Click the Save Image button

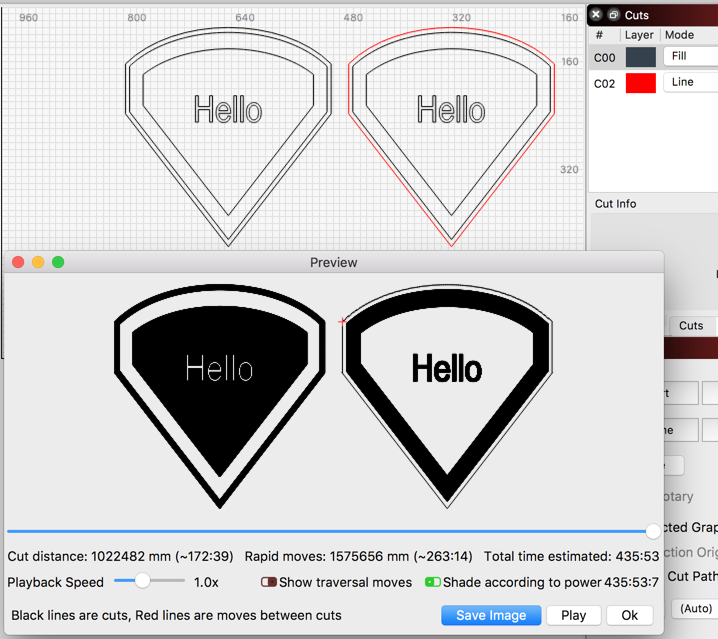[x=491, y=615]
